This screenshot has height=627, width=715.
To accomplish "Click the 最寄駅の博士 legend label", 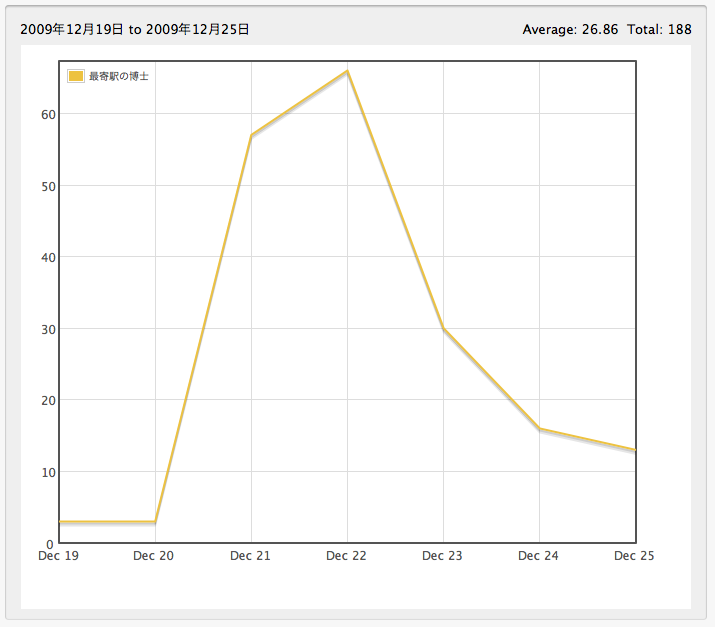I will [x=118, y=76].
